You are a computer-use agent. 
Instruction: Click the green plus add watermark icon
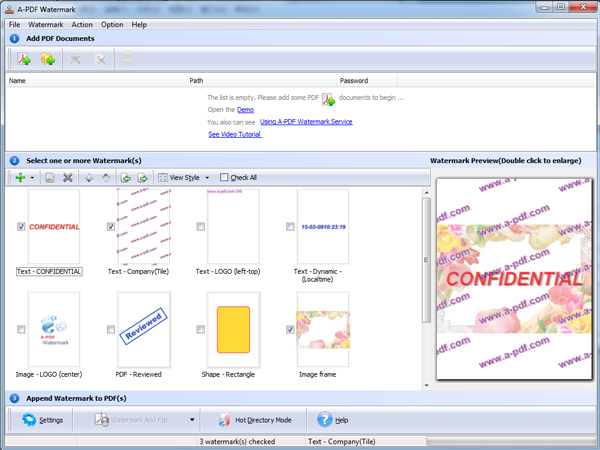pyautogui.click(x=20, y=178)
